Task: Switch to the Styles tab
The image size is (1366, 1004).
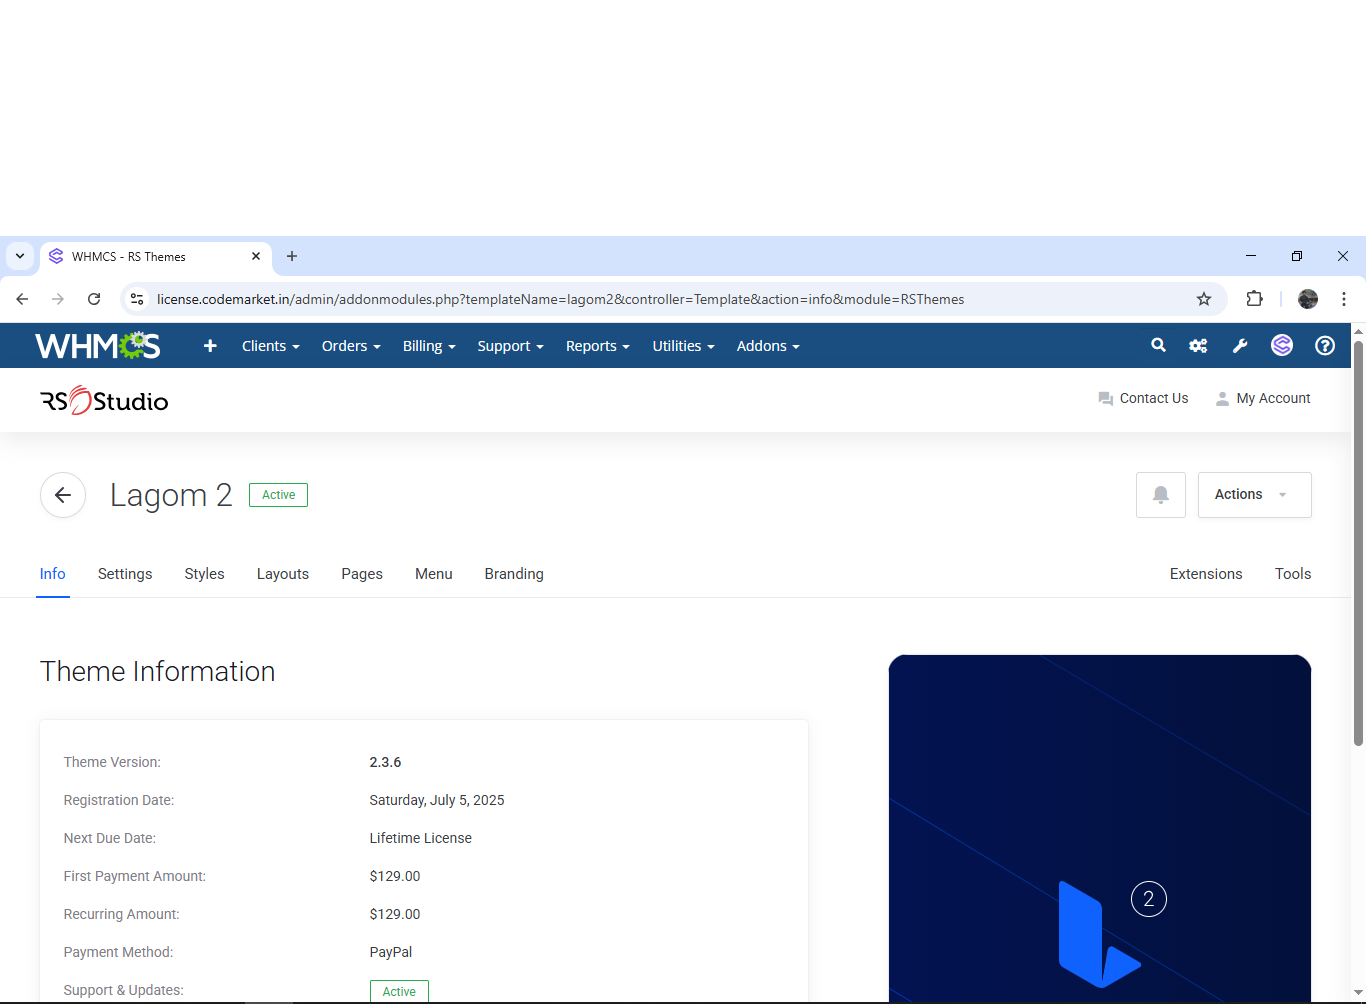Action: click(x=204, y=574)
